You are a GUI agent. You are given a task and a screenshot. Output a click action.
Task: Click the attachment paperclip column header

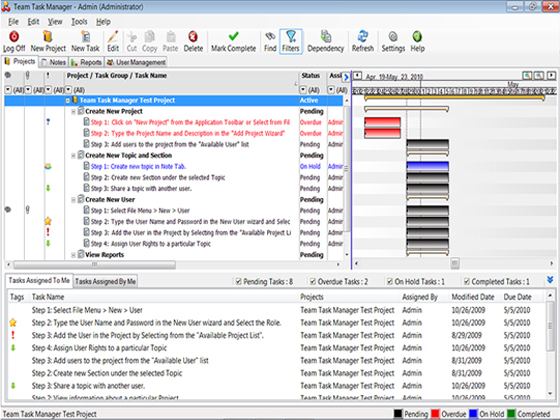pyautogui.click(x=28, y=75)
